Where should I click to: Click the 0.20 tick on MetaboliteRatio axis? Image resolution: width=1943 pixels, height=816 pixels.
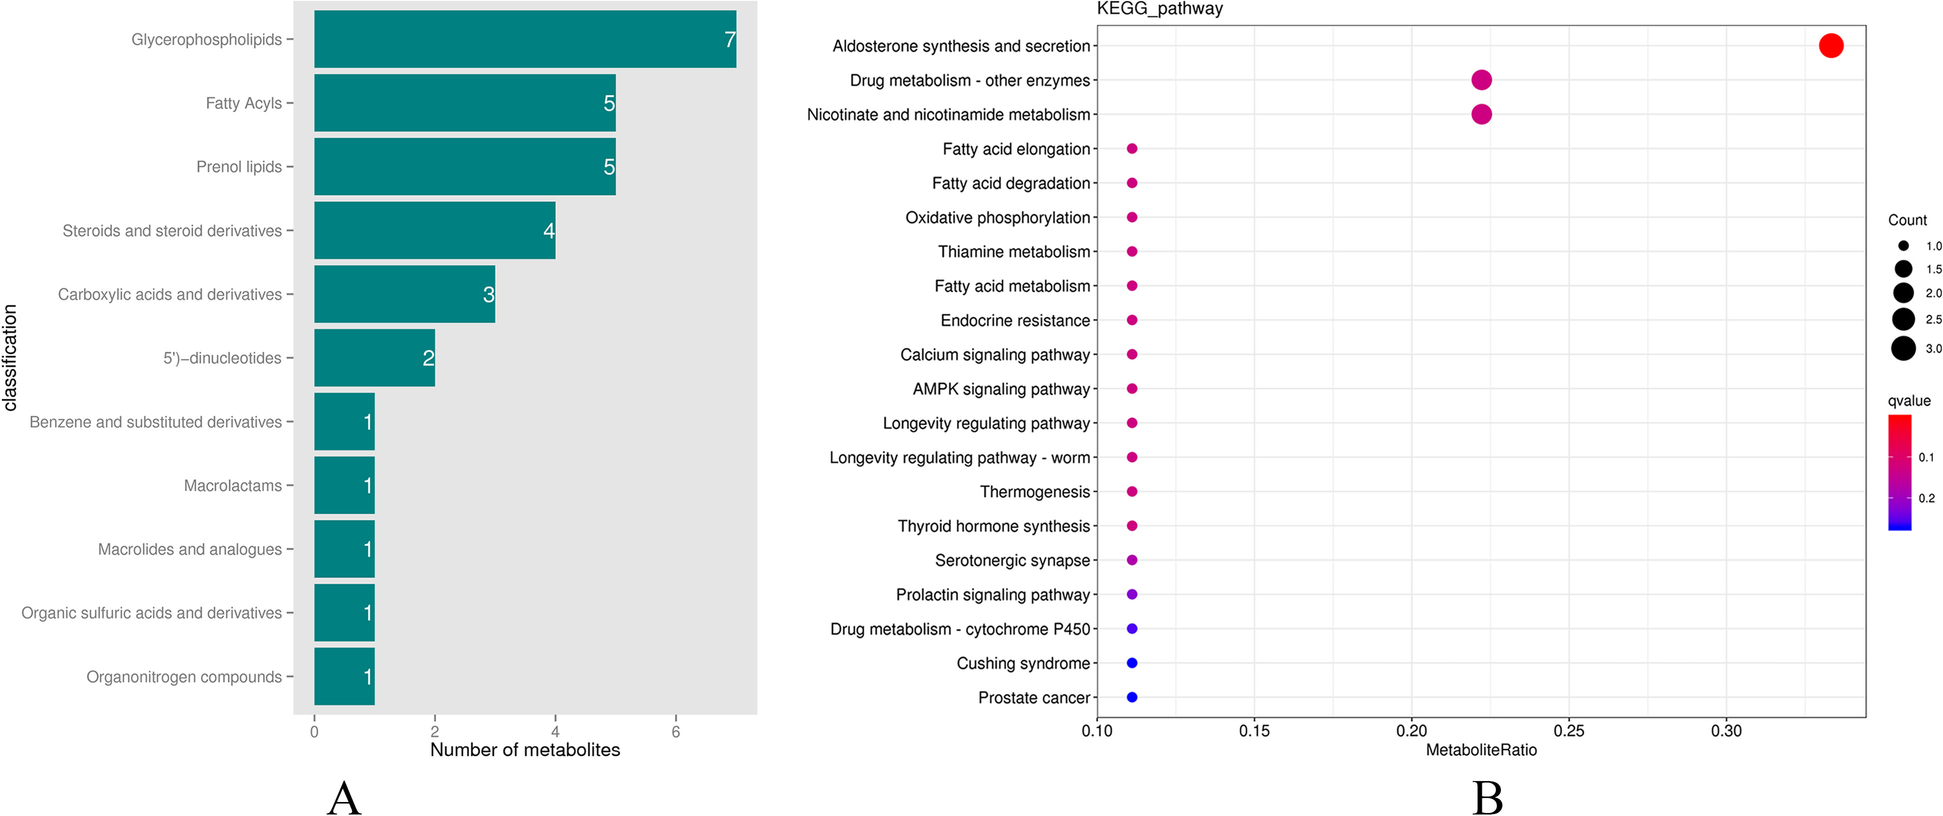click(x=1412, y=731)
